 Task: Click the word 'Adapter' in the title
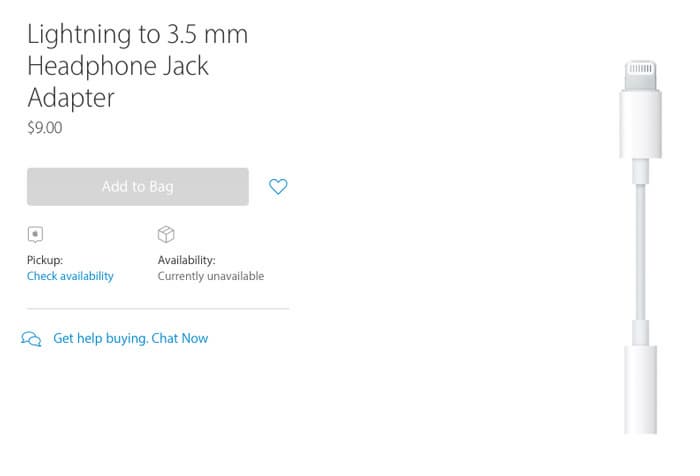pyautogui.click(x=71, y=98)
